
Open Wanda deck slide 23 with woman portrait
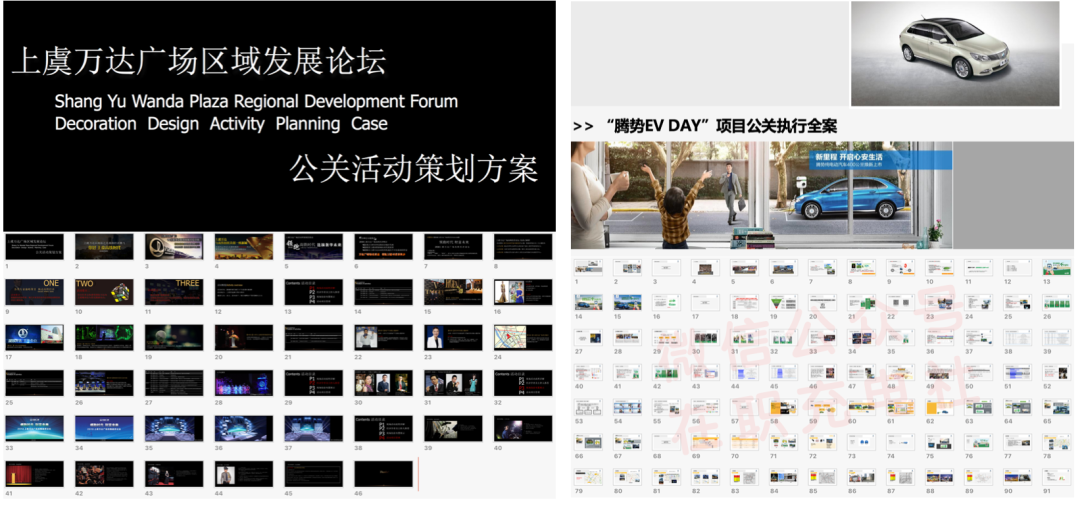(453, 337)
